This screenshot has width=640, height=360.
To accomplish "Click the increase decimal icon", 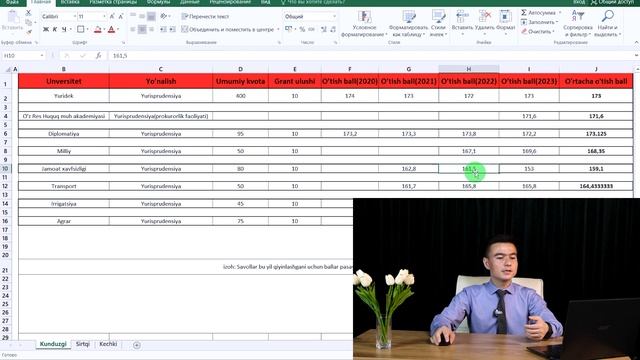I will [324, 29].
